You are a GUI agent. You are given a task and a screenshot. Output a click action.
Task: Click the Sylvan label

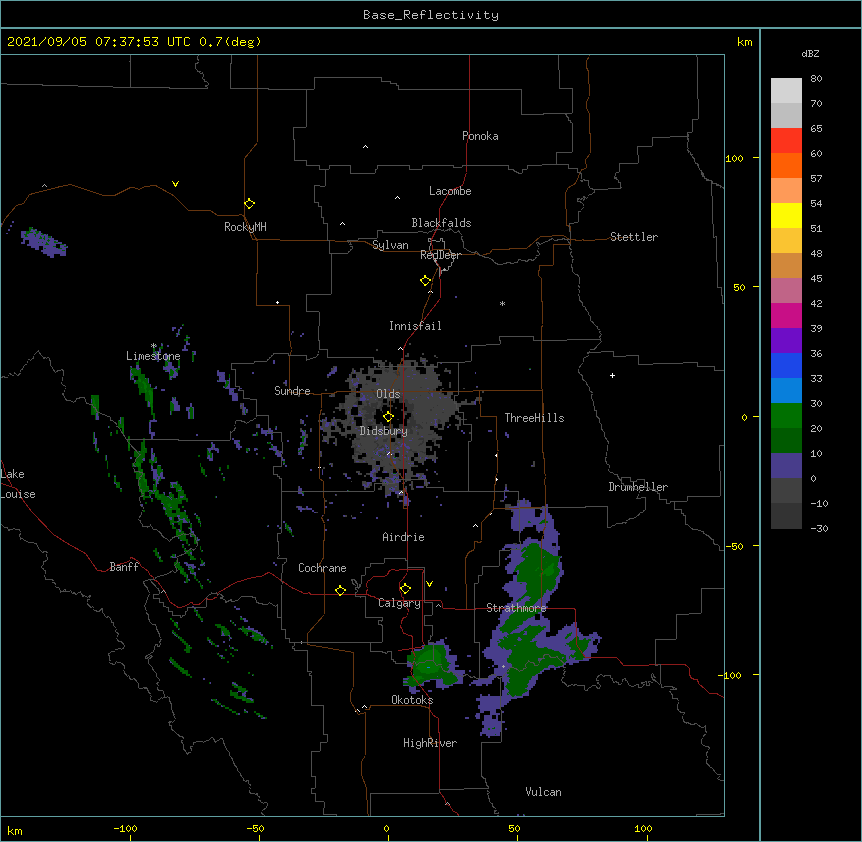pos(390,245)
